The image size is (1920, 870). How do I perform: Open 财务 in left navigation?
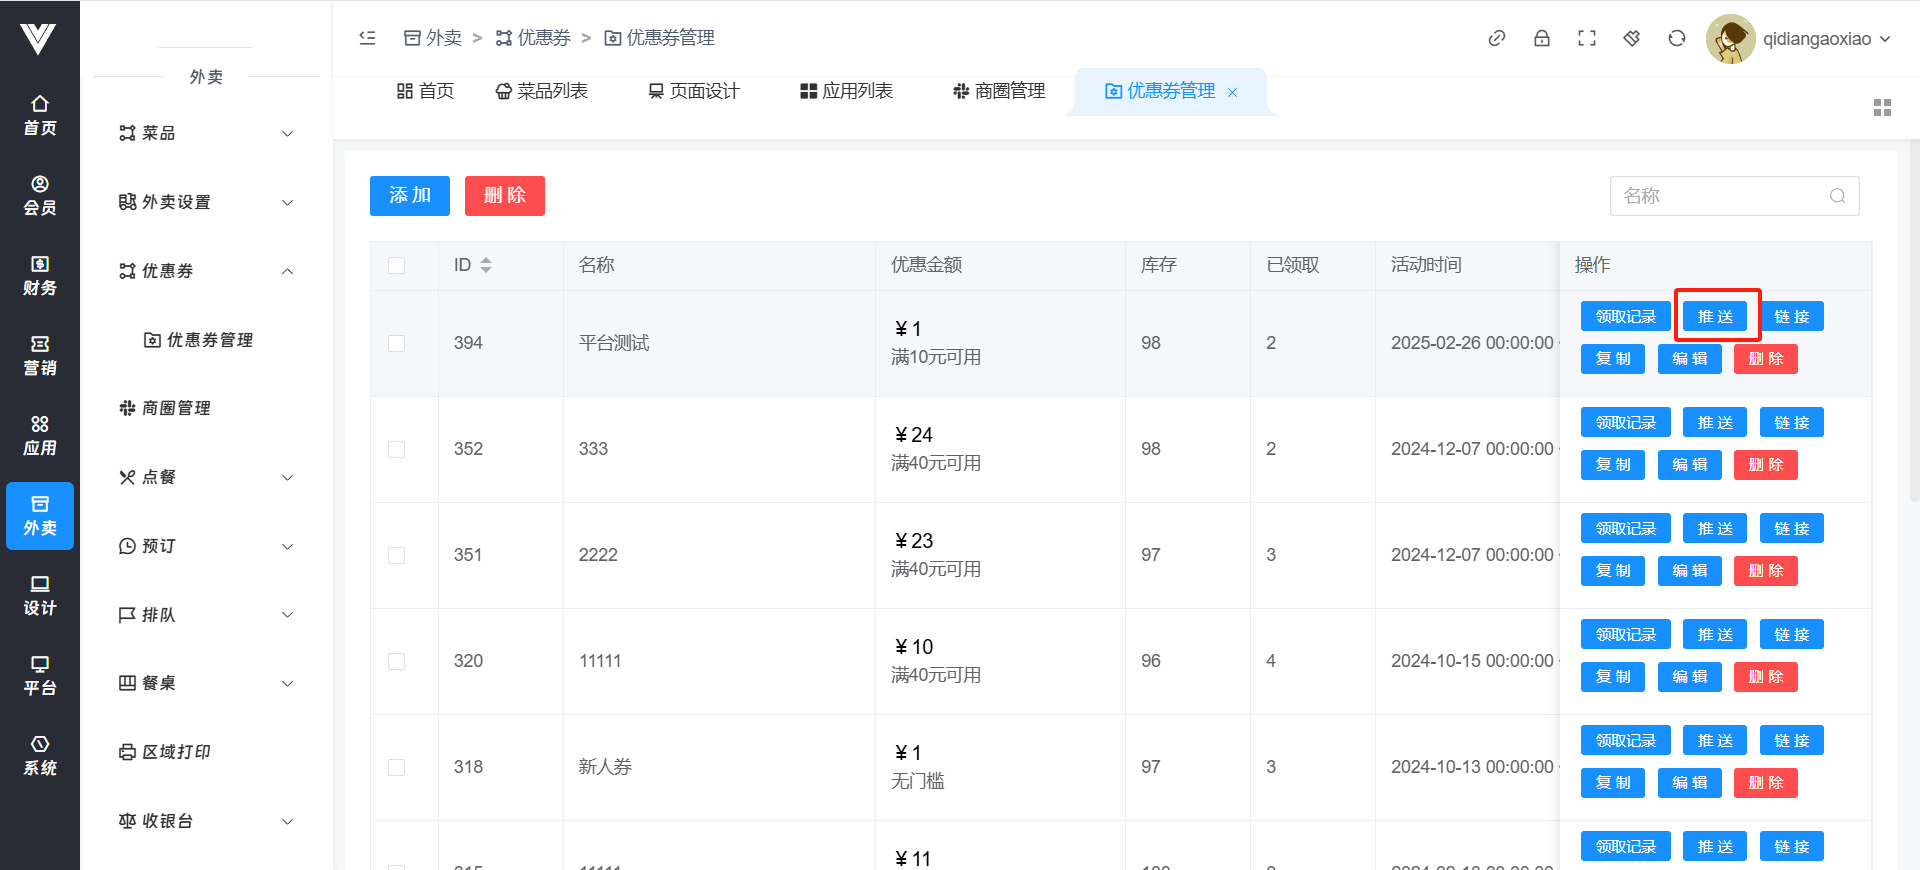click(40, 275)
